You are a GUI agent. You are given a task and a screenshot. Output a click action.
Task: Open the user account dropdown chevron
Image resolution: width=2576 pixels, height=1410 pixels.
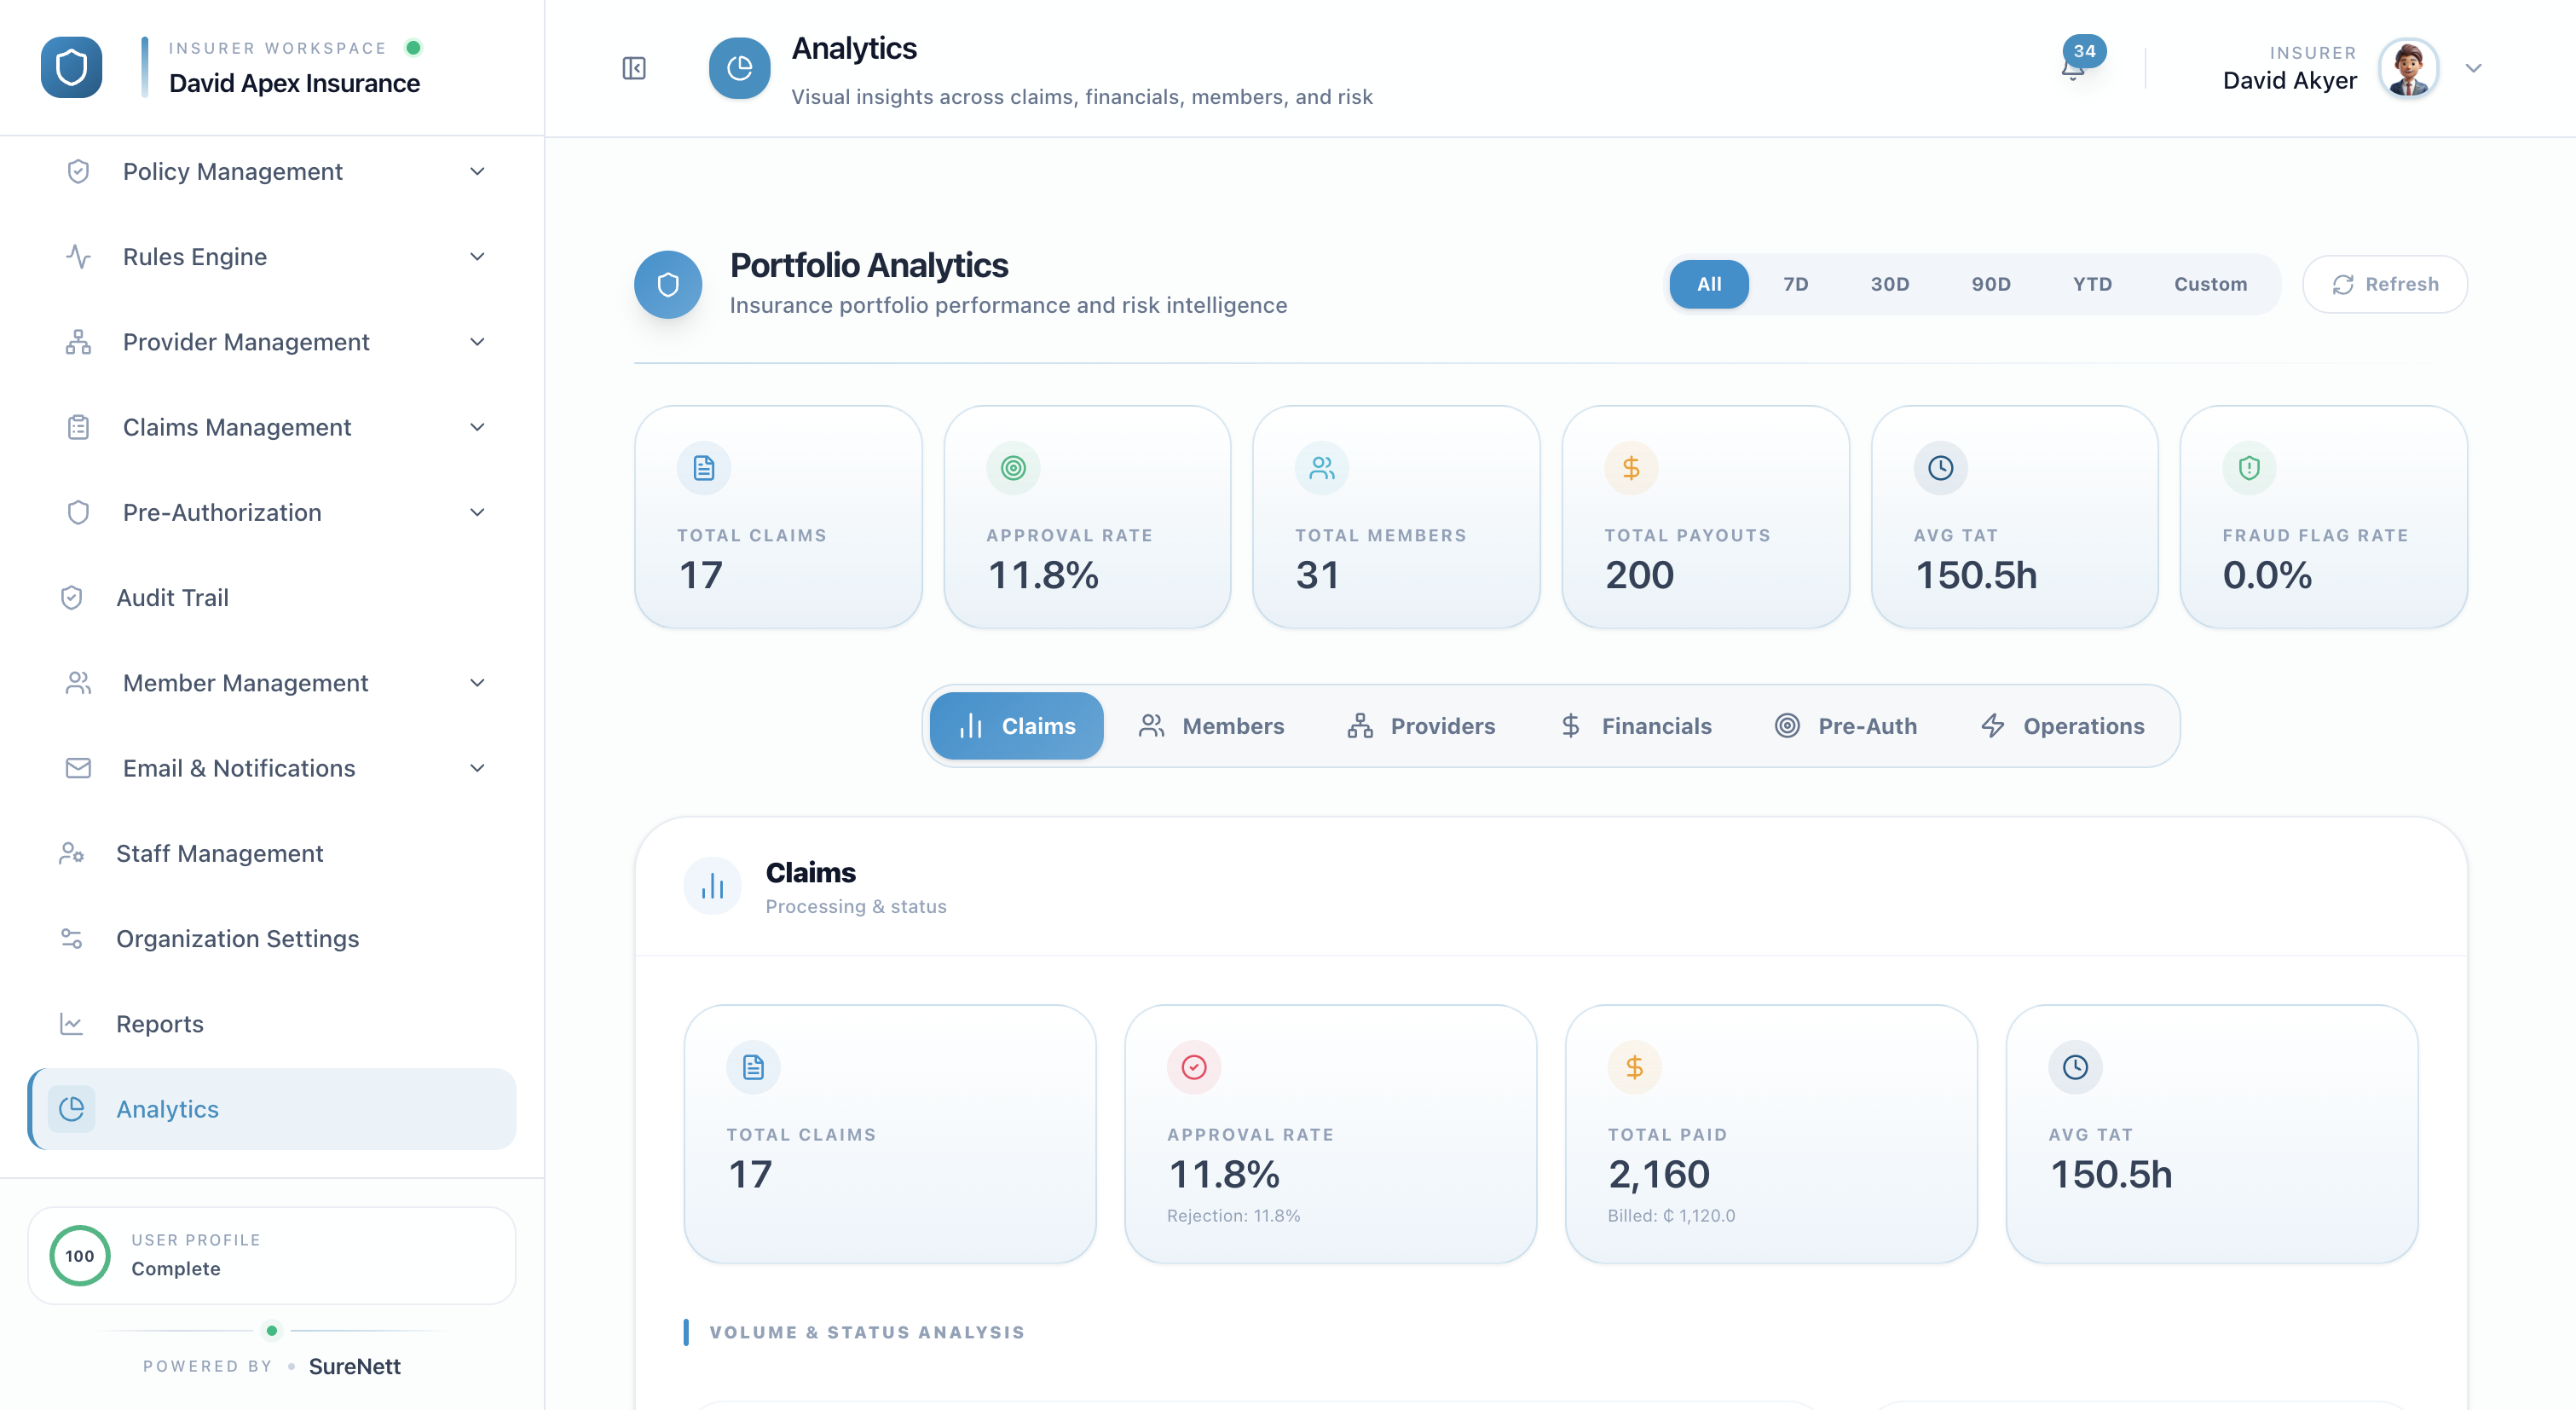point(2474,68)
